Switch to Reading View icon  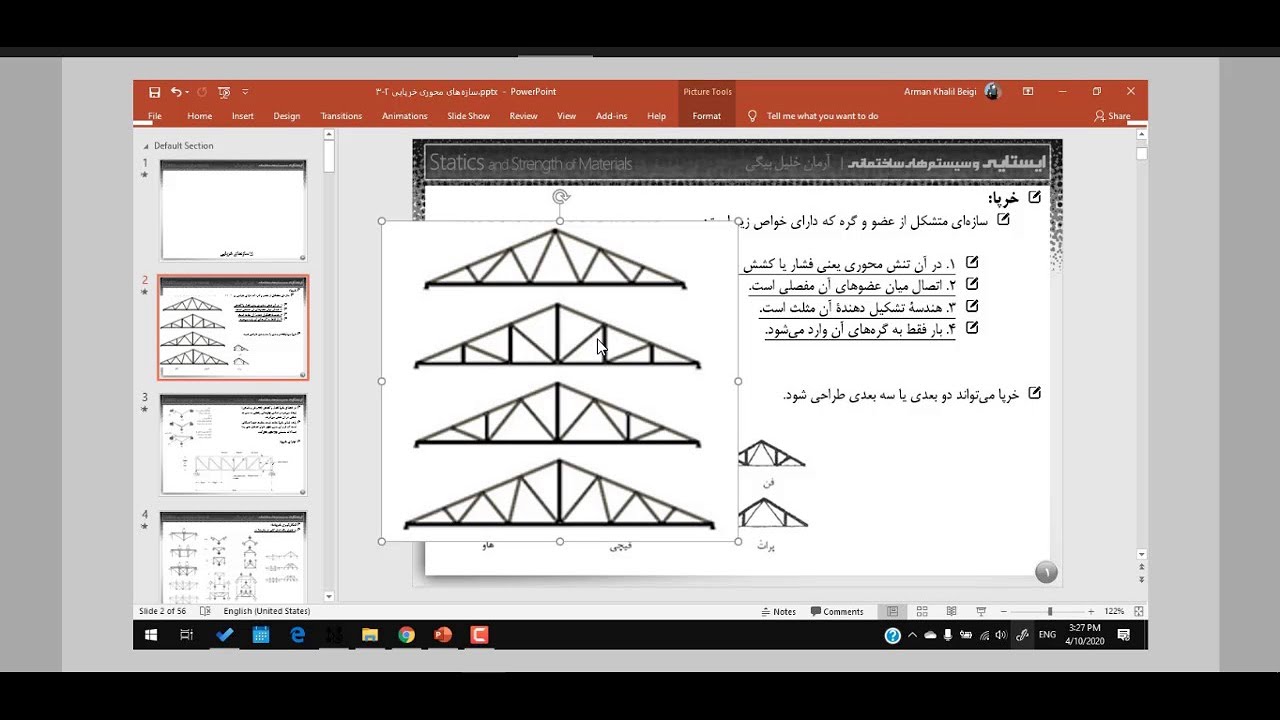click(x=951, y=611)
